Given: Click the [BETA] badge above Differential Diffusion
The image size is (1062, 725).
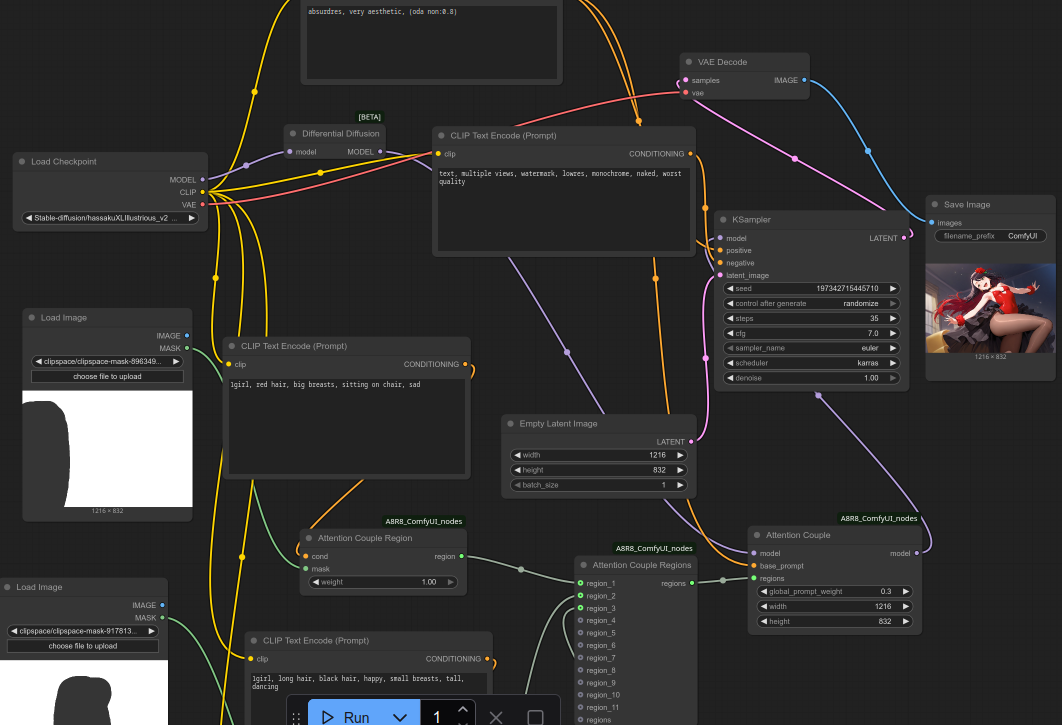Looking at the screenshot, I should tap(370, 117).
